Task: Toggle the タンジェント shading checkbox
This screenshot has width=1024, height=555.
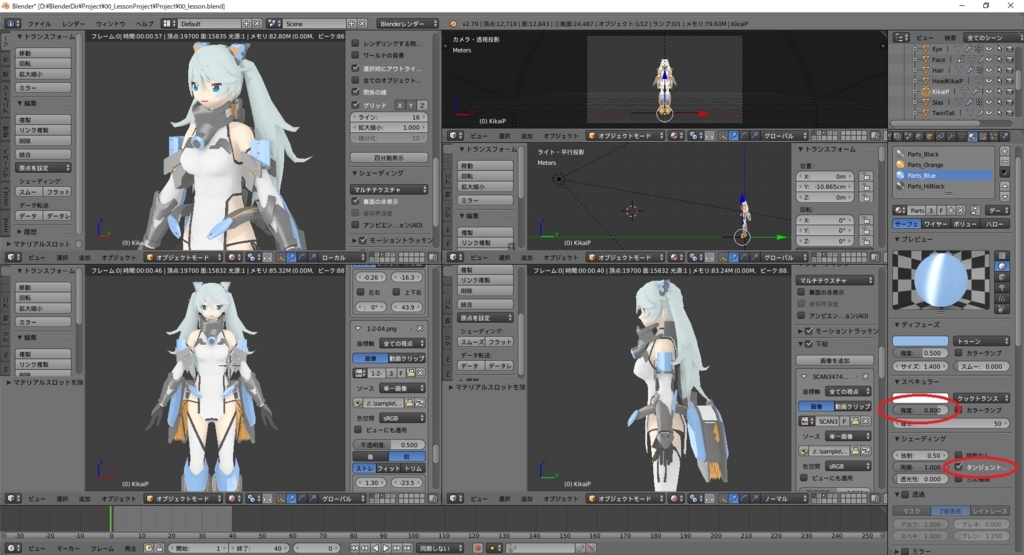Action: point(958,467)
